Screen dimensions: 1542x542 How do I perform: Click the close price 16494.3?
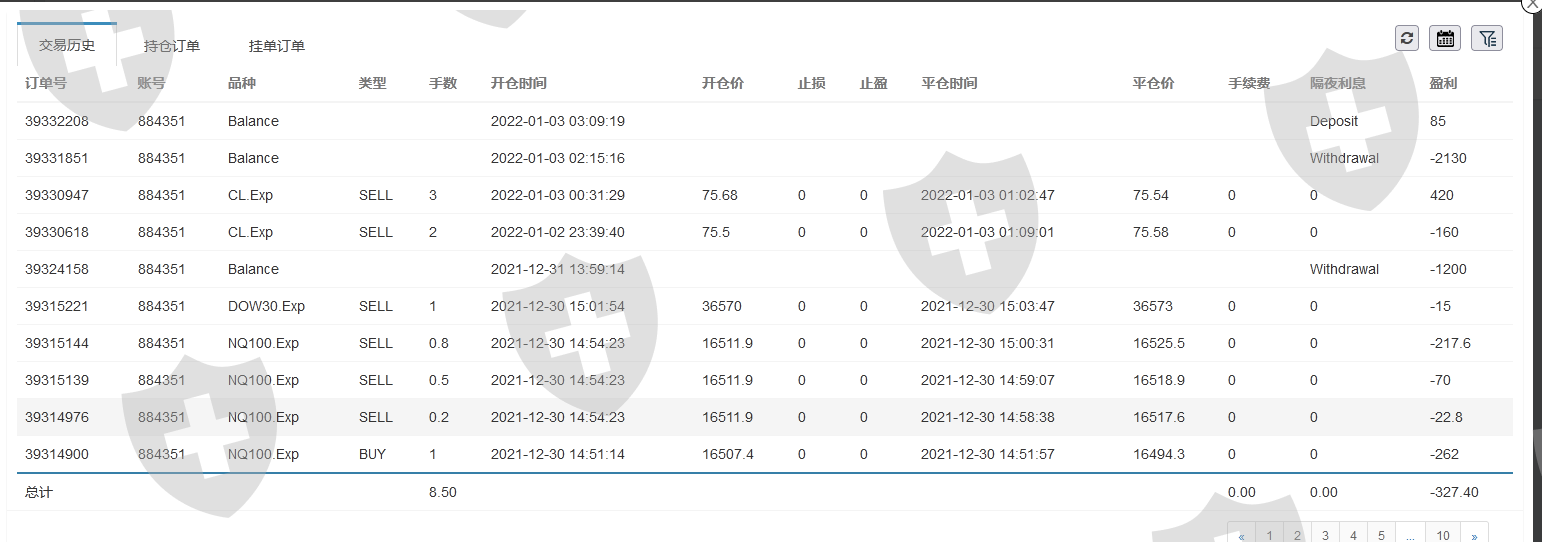[x=1159, y=454]
